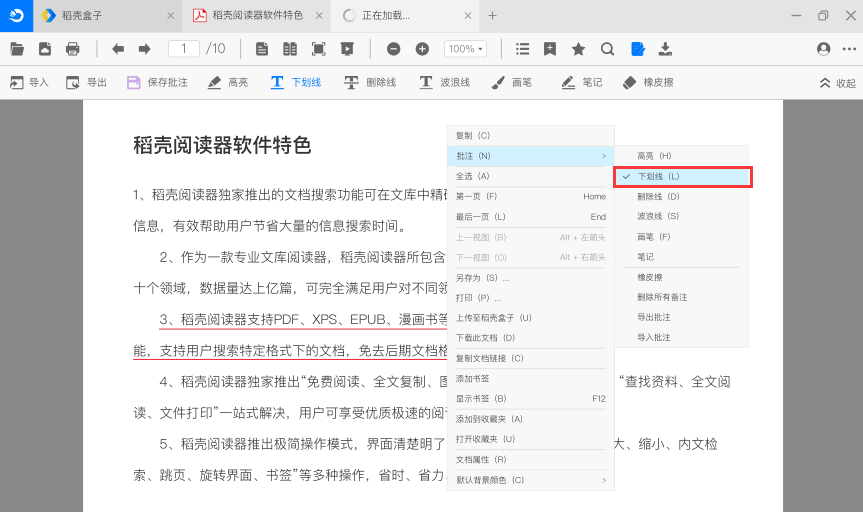Click the save document icon in toolbar
The image size is (863, 512).
45,49
